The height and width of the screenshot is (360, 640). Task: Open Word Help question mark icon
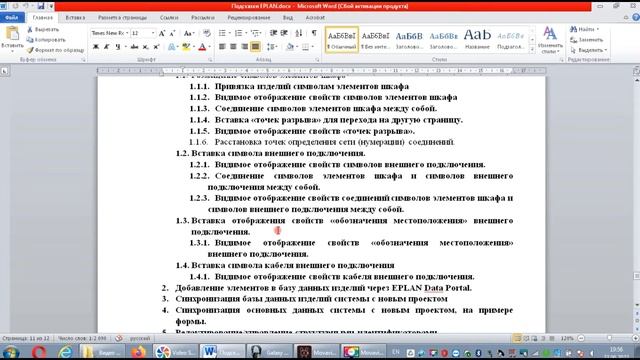(x=636, y=17)
